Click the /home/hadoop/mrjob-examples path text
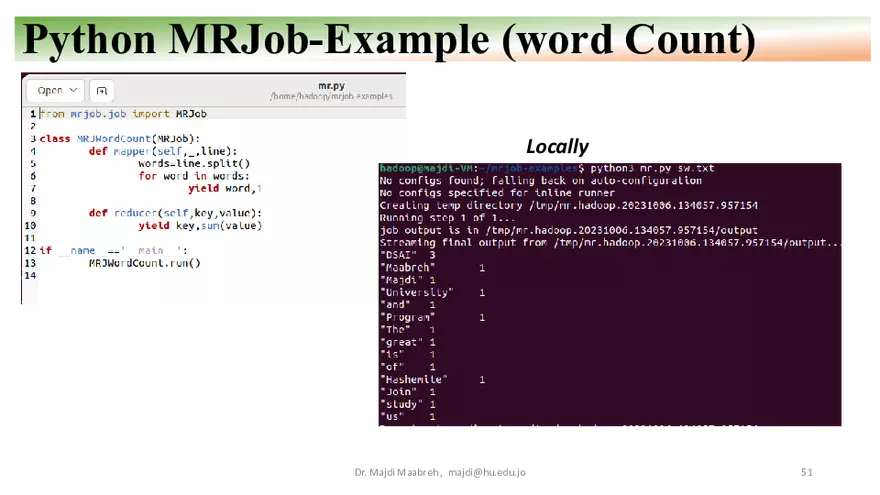Viewport: 880px width, 495px height. [x=331, y=97]
